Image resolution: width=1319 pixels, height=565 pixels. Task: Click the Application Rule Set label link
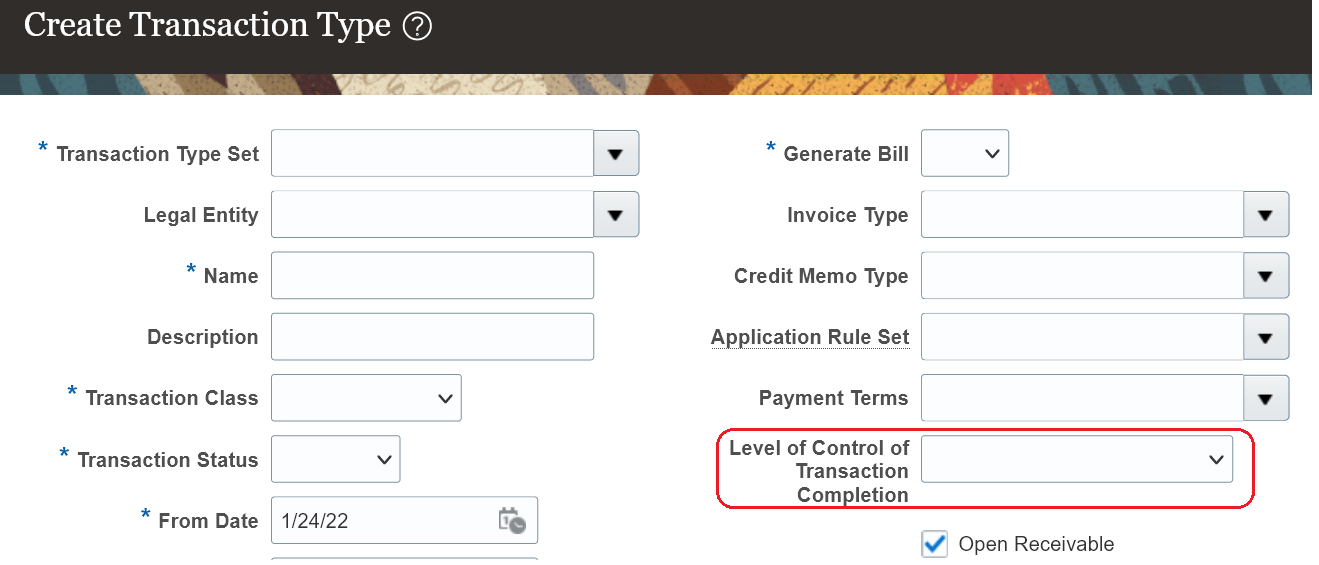click(810, 337)
